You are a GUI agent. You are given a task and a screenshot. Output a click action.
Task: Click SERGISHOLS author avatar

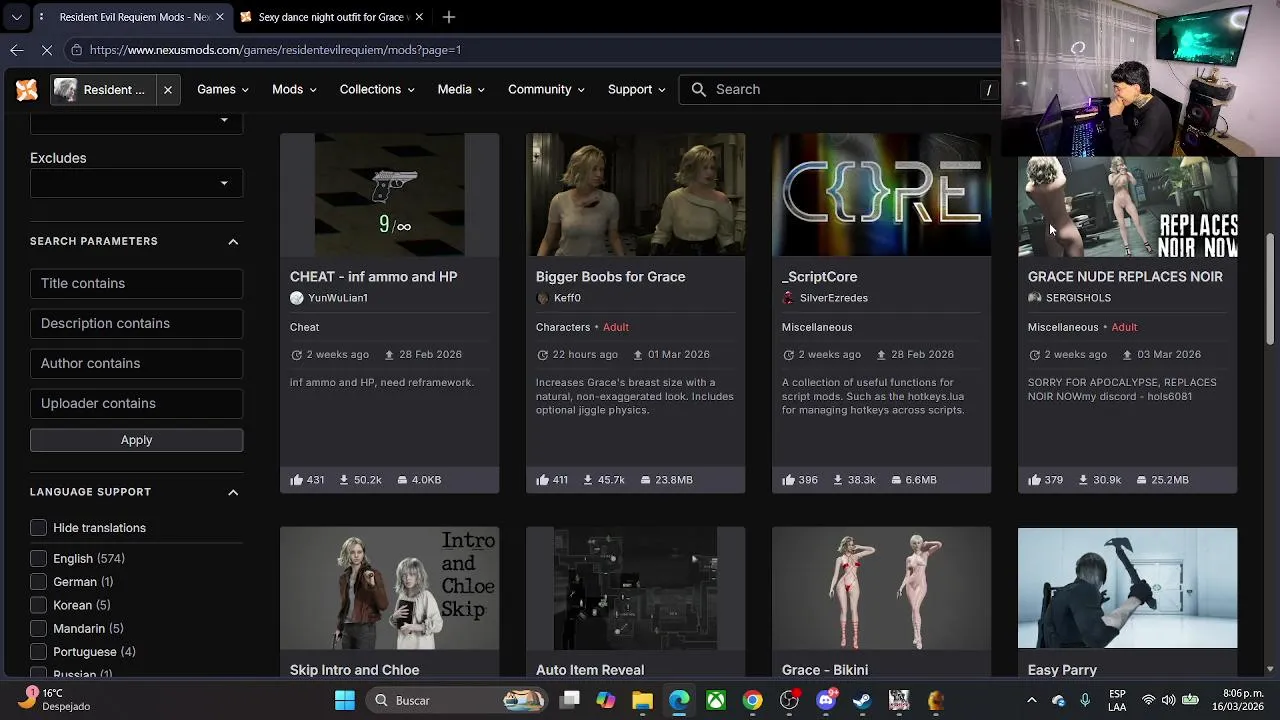point(1034,298)
